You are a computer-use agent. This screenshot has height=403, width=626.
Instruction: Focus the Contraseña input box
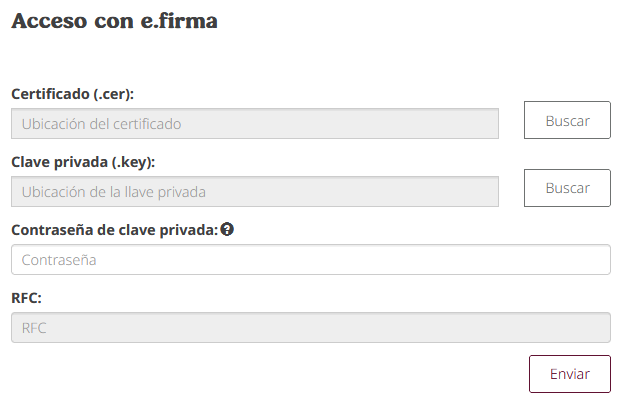(x=311, y=260)
